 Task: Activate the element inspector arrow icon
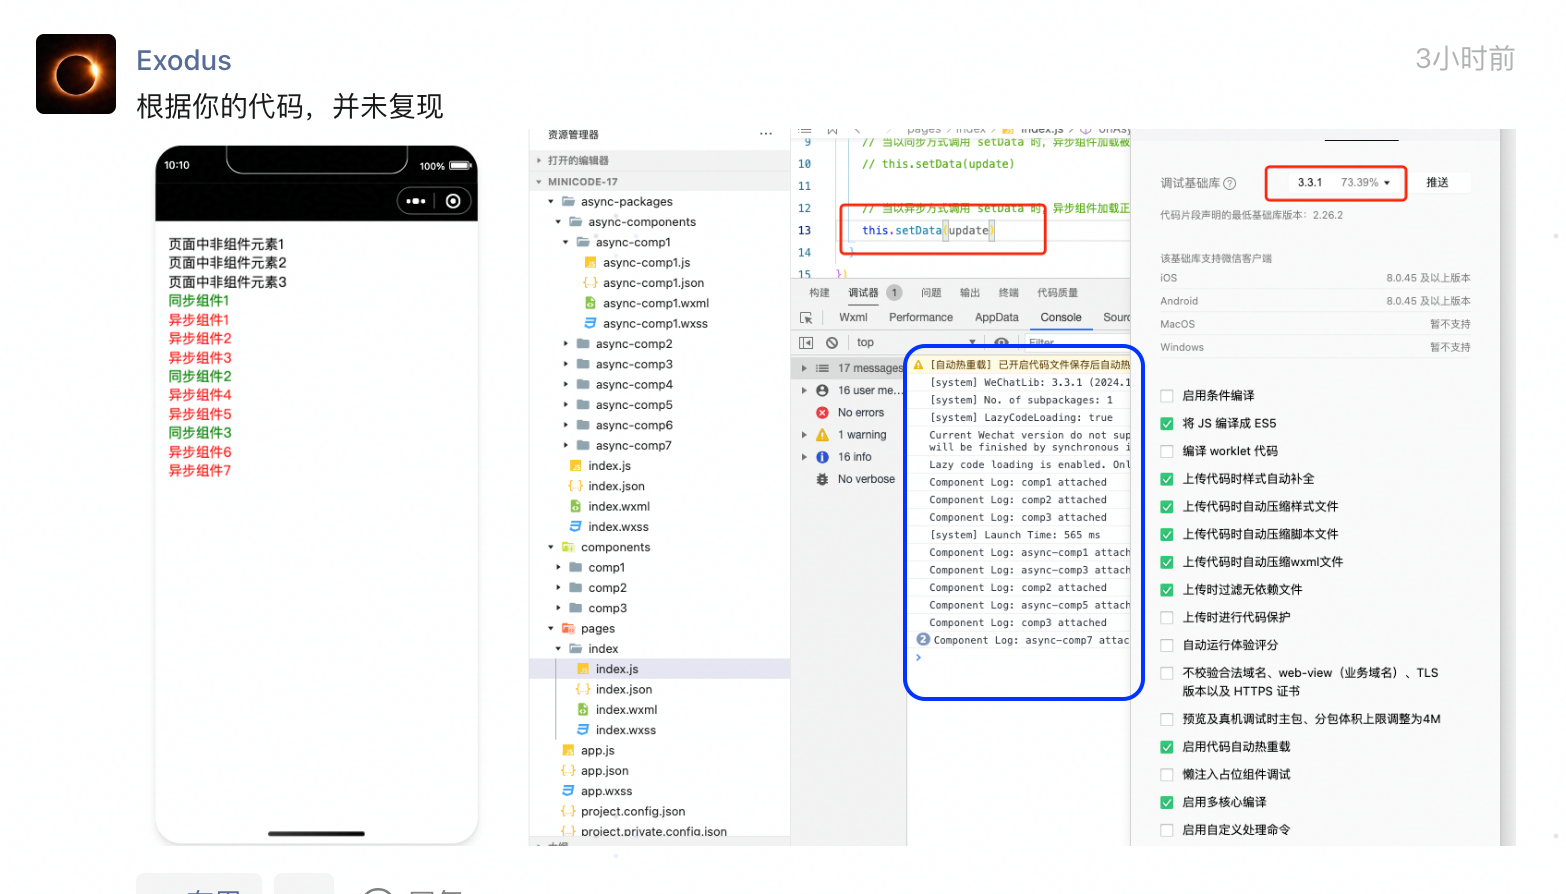click(806, 317)
